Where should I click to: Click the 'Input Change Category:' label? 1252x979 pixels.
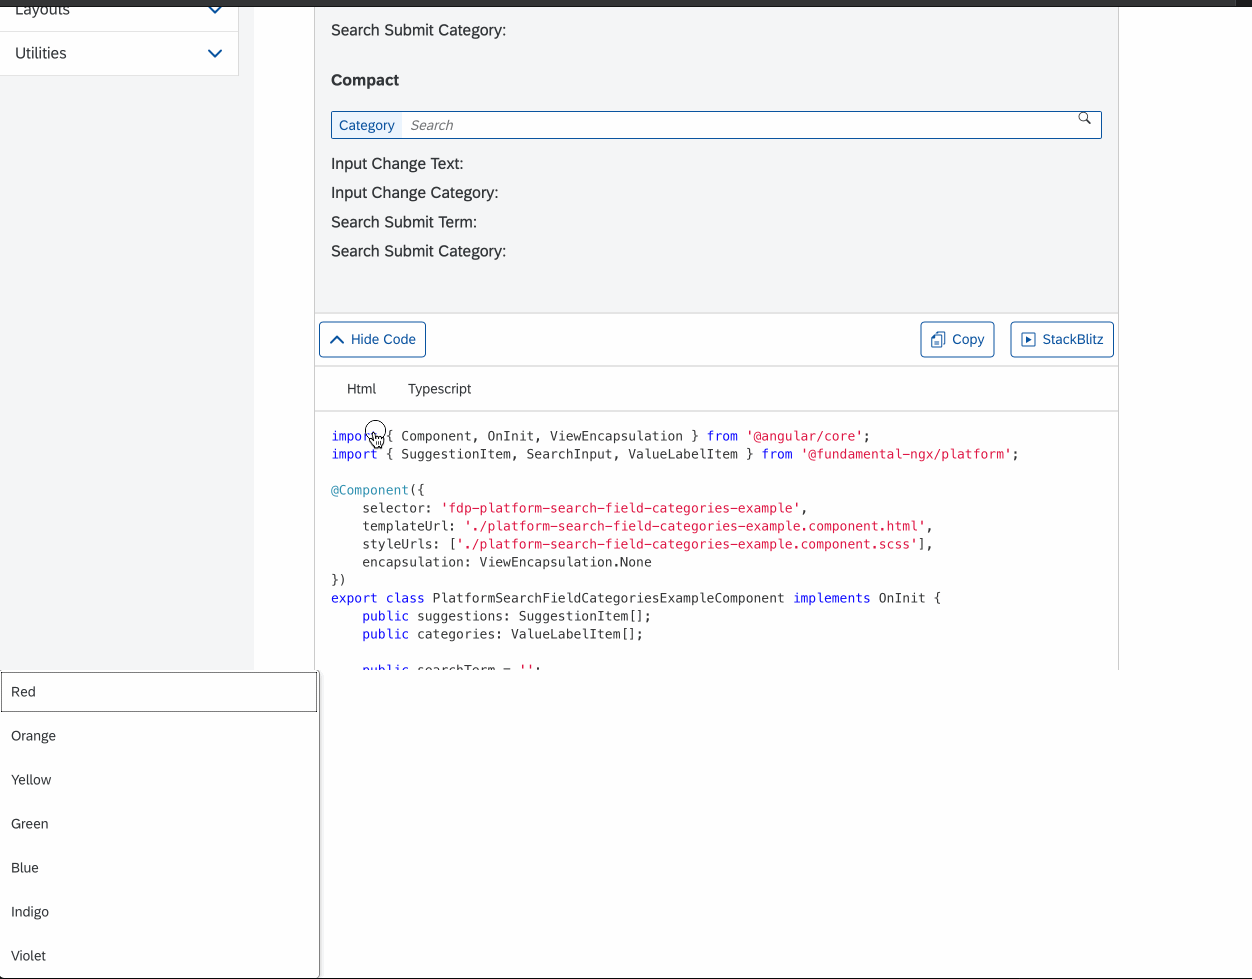(x=414, y=193)
